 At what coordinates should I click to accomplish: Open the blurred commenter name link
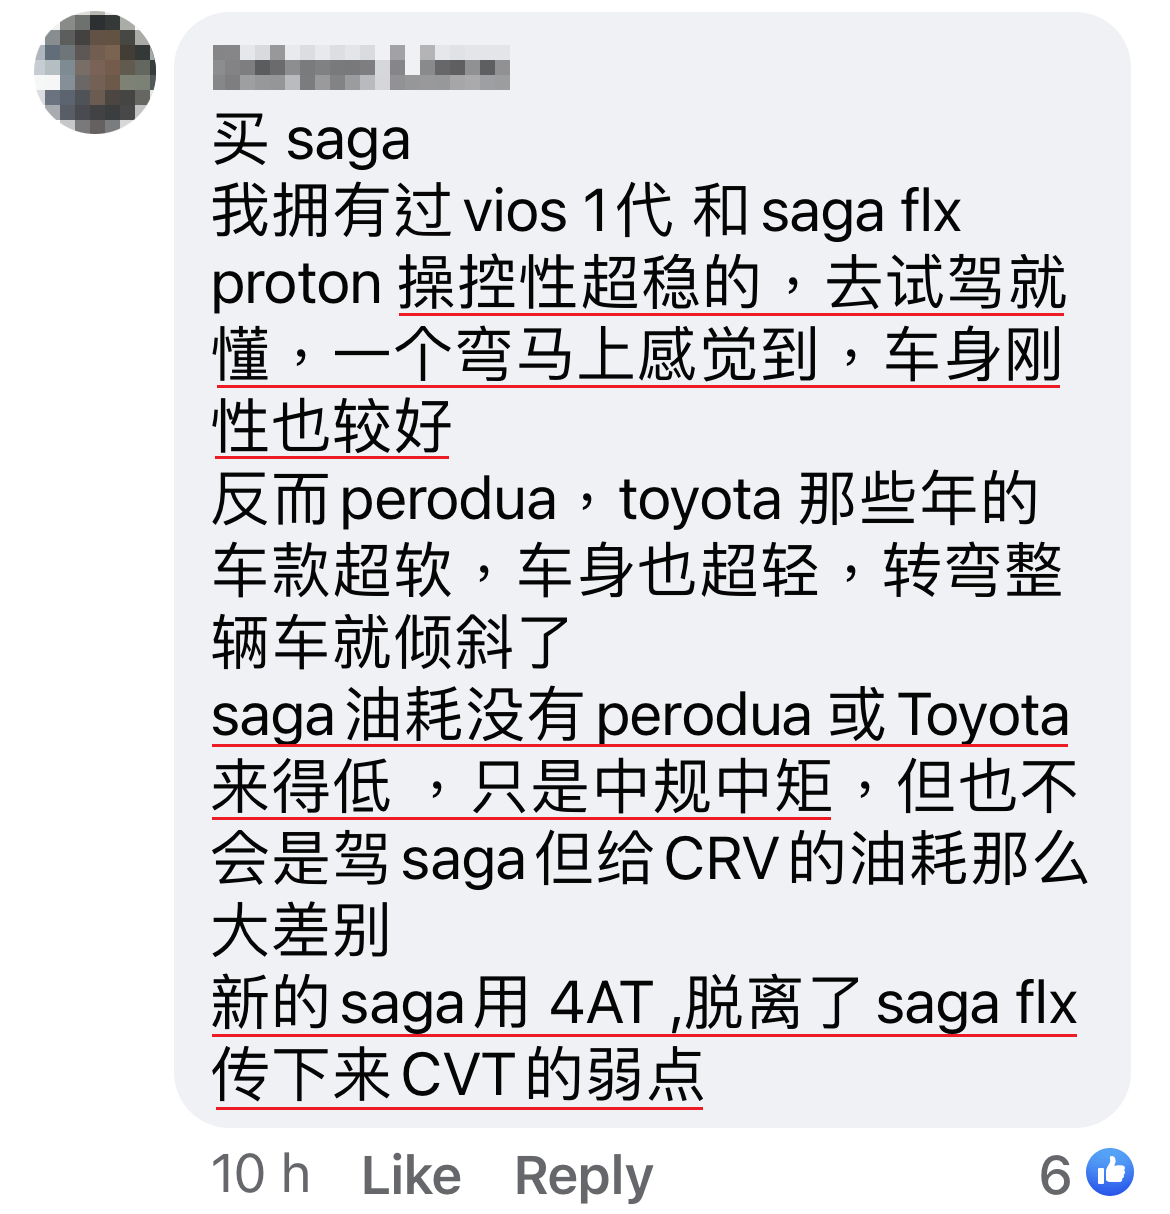pyautogui.click(x=361, y=68)
